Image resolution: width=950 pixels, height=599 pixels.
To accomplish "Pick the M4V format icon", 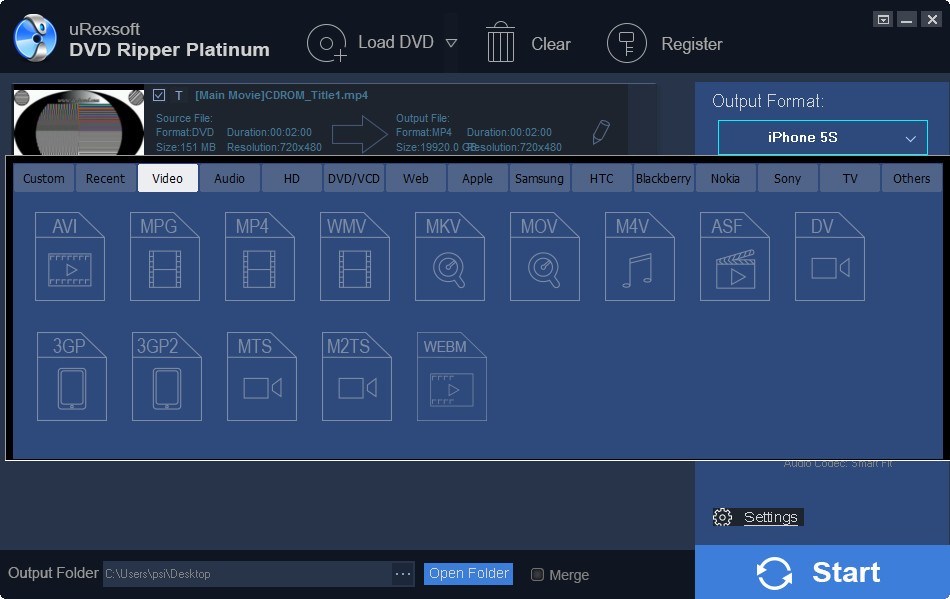I will coord(640,256).
